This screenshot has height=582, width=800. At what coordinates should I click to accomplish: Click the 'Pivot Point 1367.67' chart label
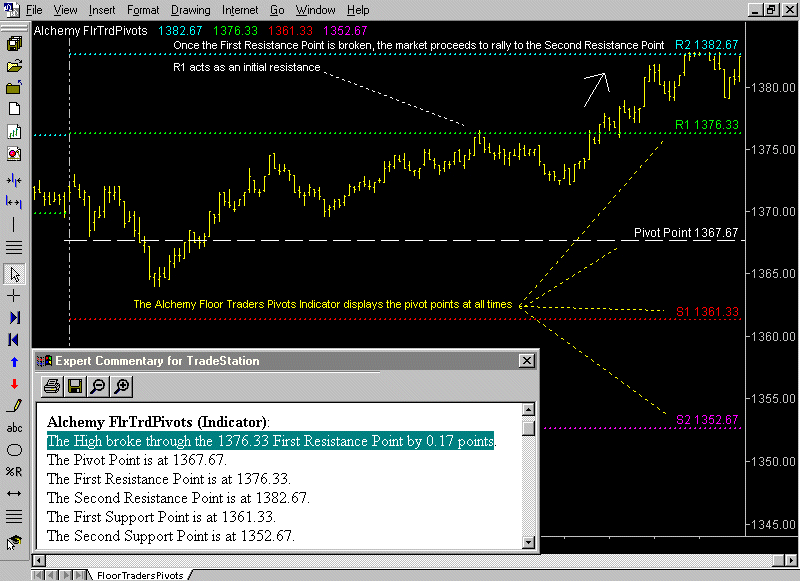(x=686, y=233)
